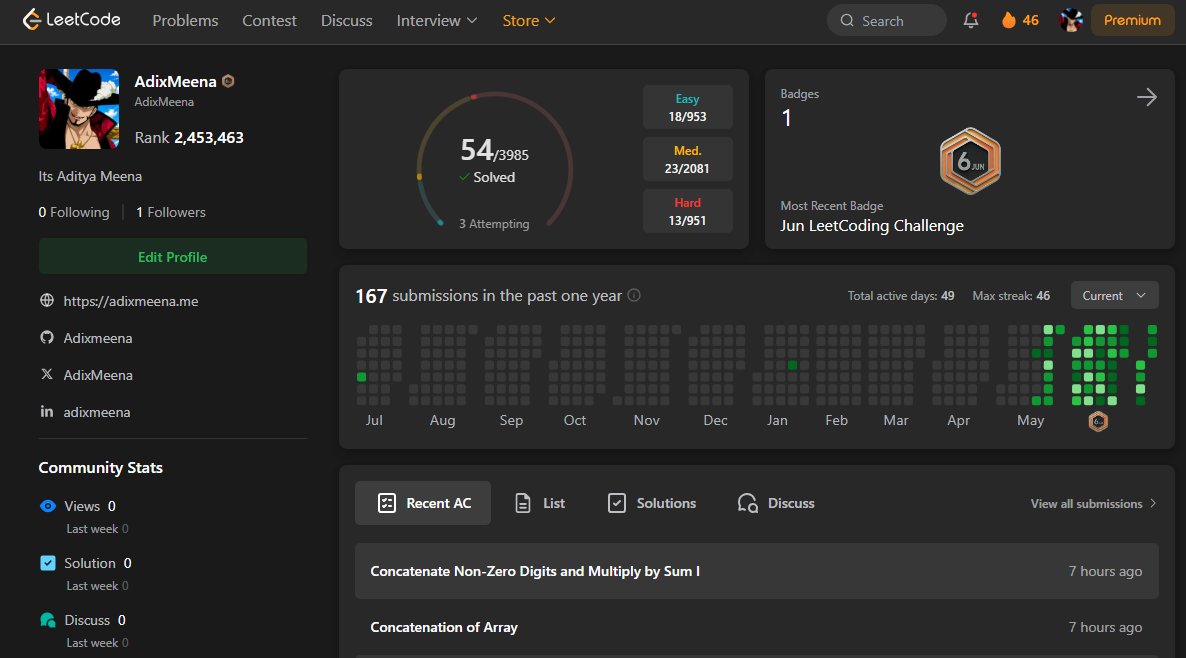Click the Community Stats heading

[101, 467]
